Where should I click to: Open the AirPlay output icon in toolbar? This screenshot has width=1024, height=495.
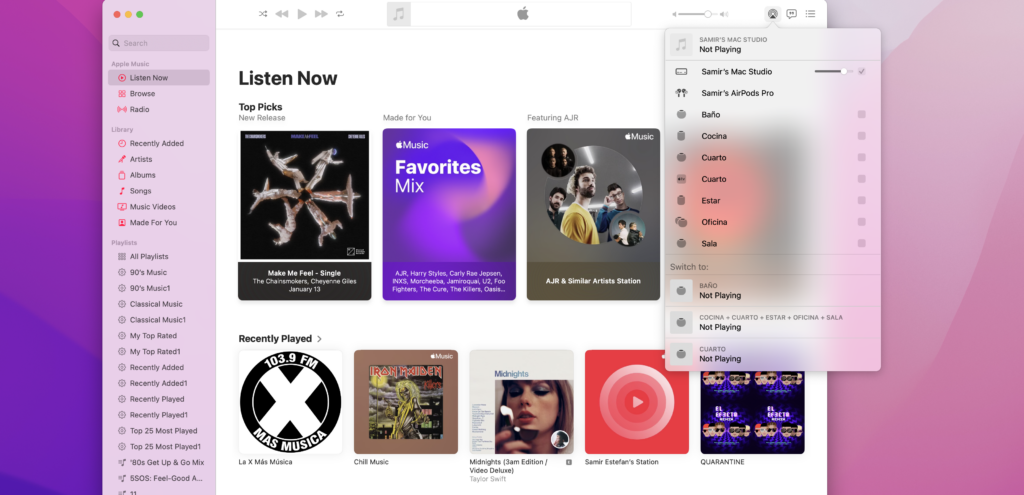[773, 14]
